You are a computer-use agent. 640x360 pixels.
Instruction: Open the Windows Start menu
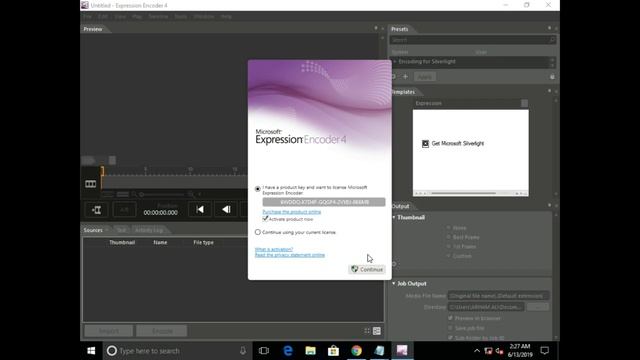(x=91, y=351)
